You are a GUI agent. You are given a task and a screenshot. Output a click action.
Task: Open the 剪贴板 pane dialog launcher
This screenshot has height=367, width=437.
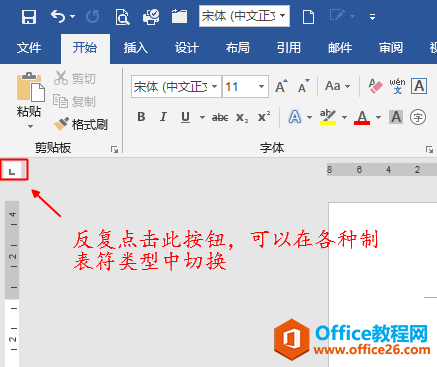pyautogui.click(x=115, y=150)
